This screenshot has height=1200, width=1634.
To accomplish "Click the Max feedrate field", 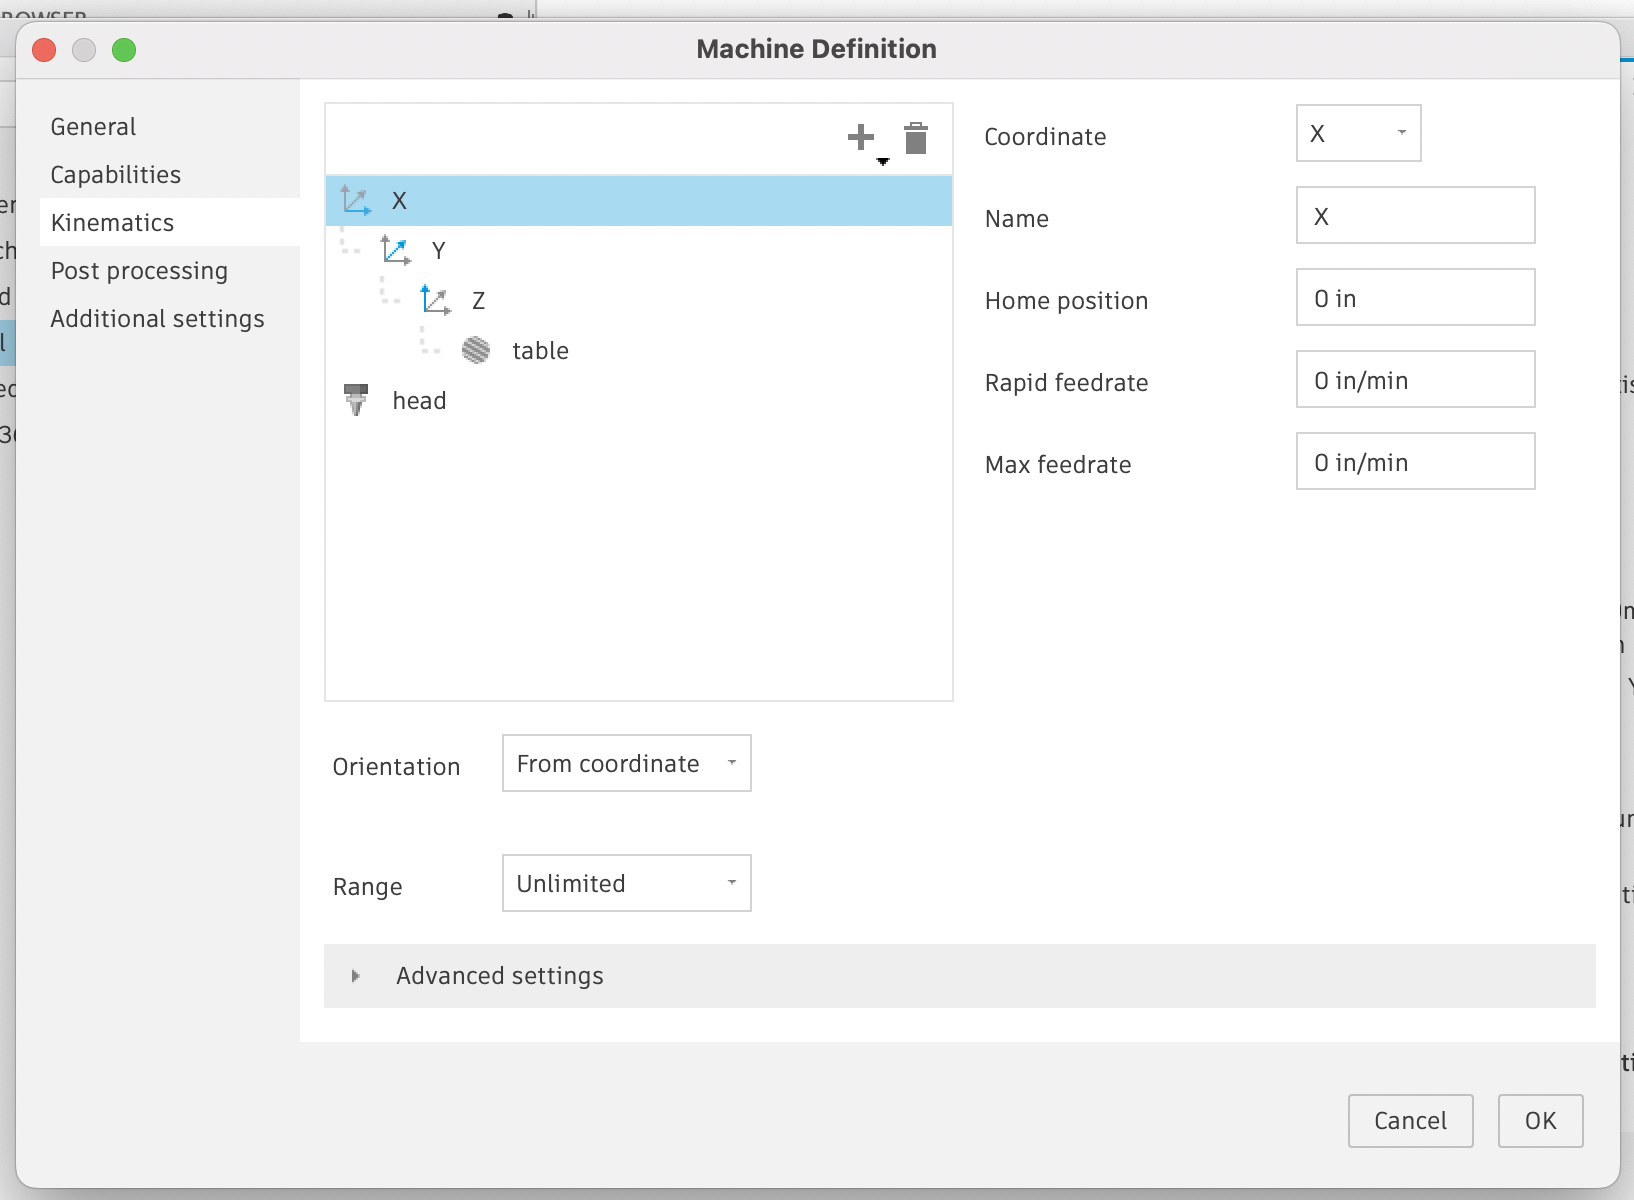I will point(1415,462).
